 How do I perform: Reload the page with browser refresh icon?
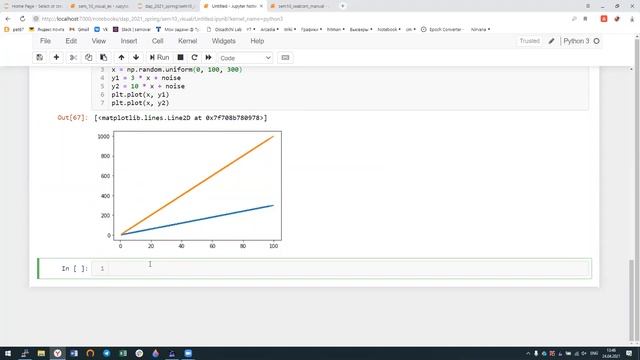click(x=22, y=19)
